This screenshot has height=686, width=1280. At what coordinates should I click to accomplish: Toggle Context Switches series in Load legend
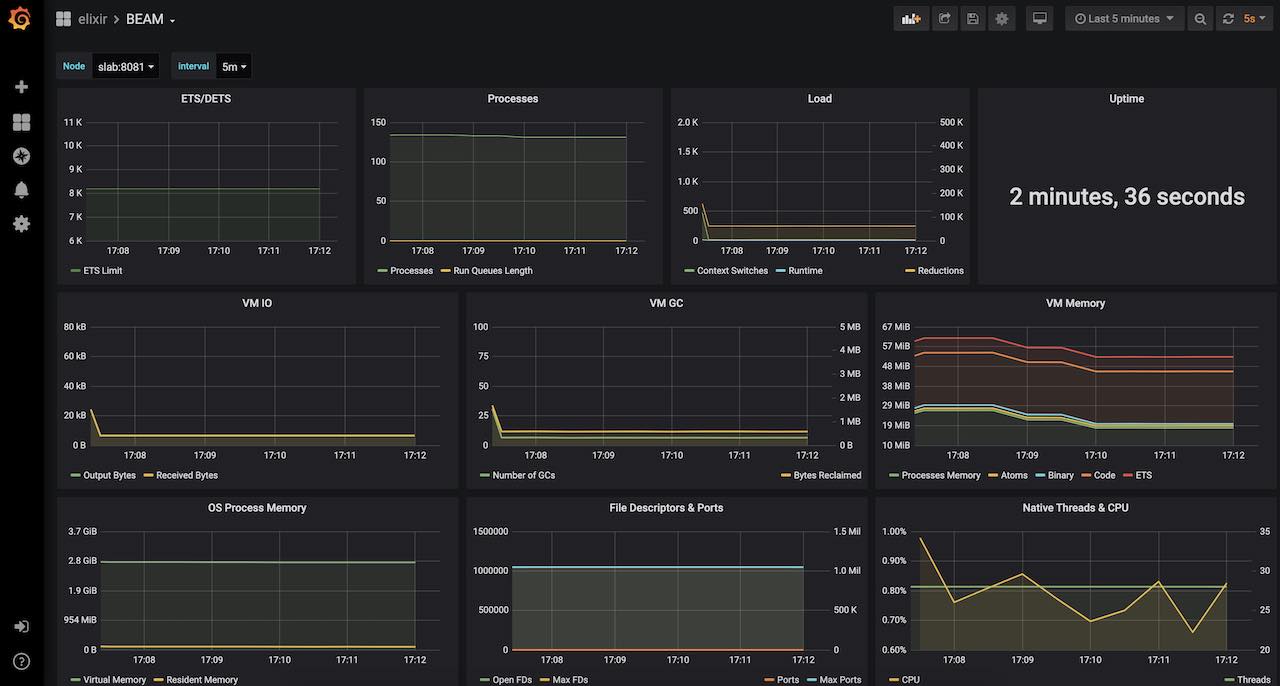(x=732, y=271)
